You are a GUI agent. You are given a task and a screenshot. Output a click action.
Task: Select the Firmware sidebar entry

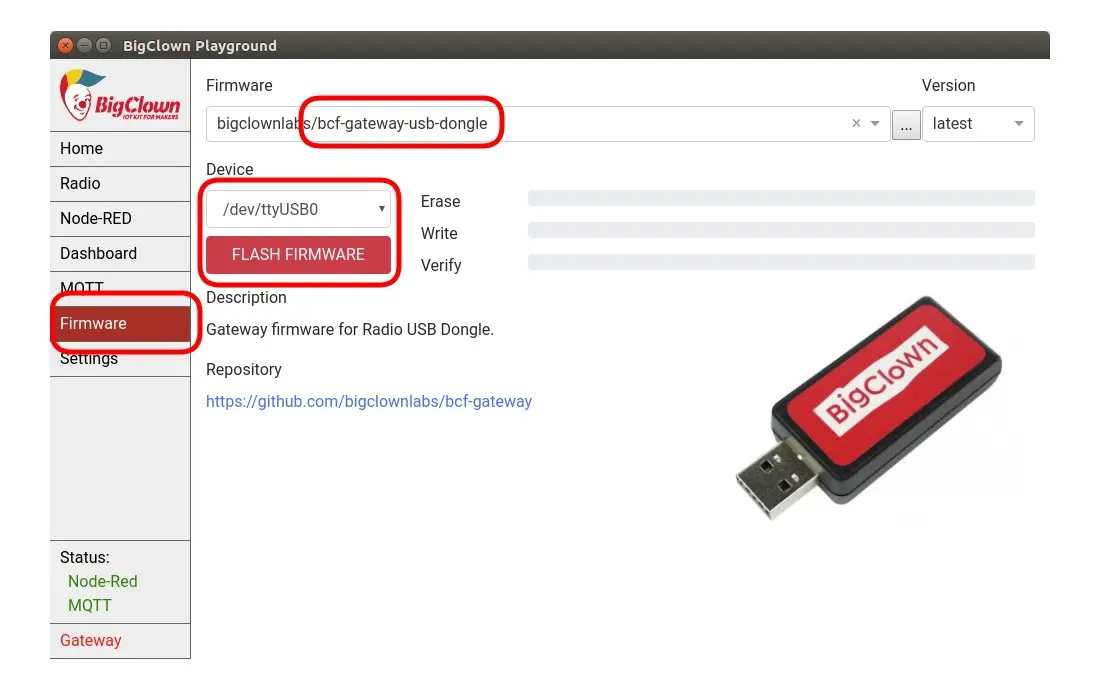(x=120, y=323)
